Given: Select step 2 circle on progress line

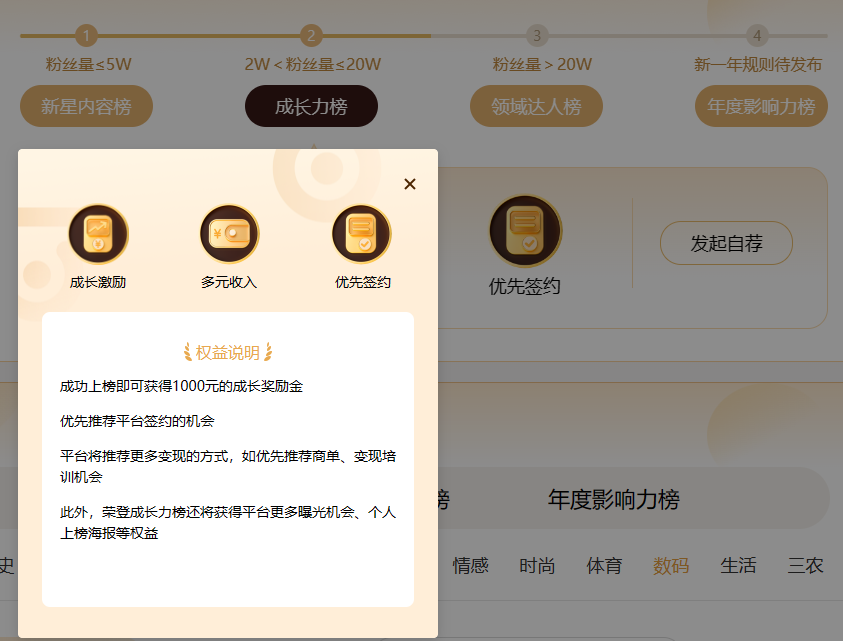Looking at the screenshot, I should tap(311, 36).
